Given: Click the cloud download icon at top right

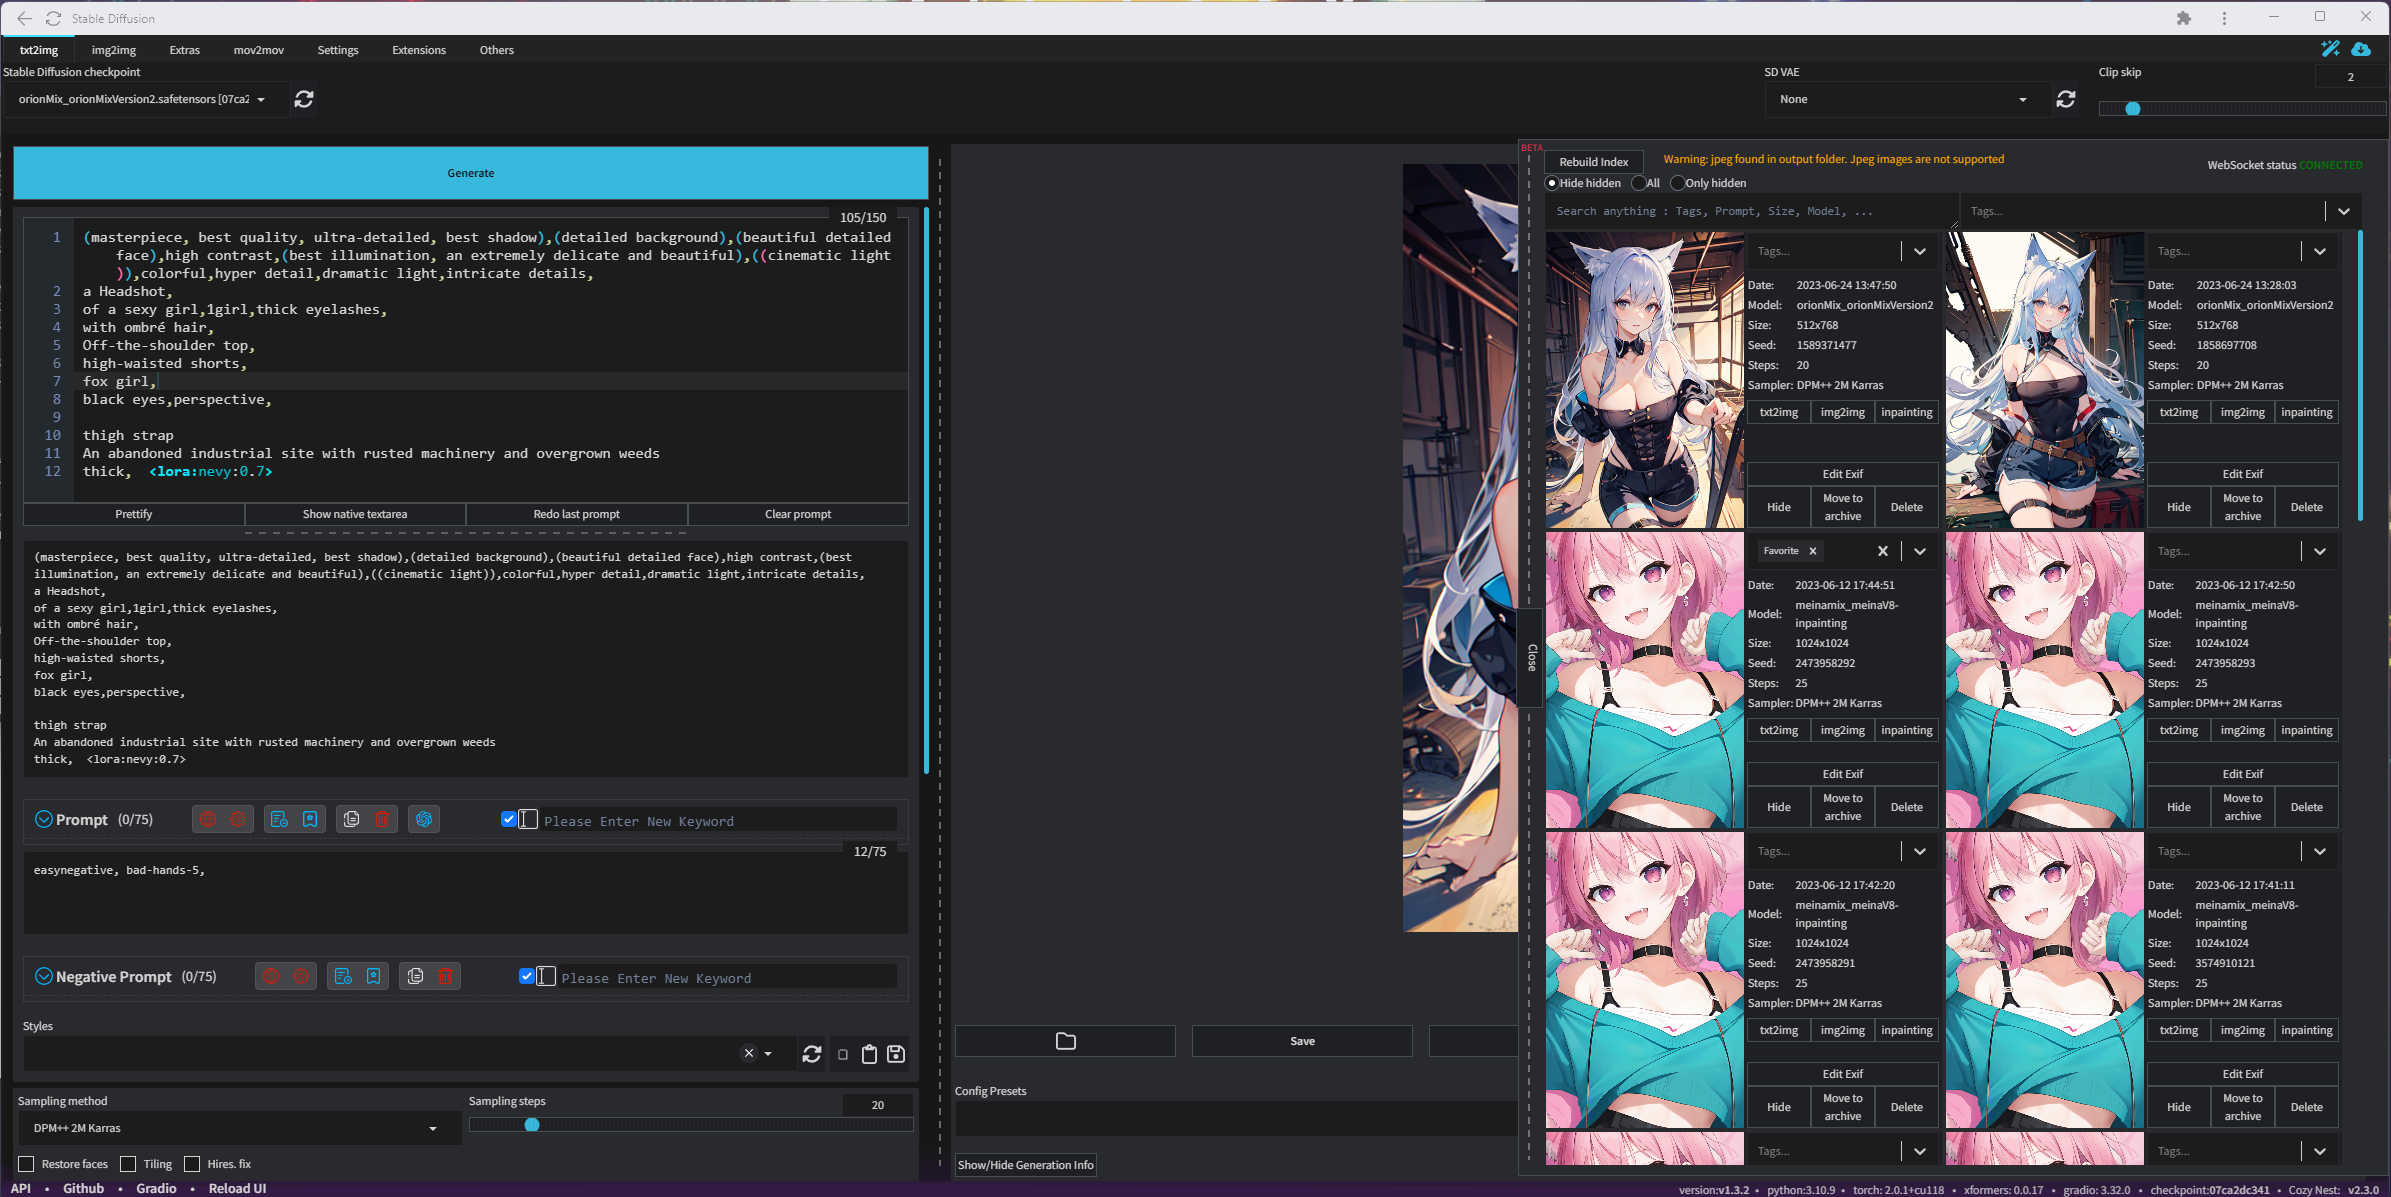Looking at the screenshot, I should (2361, 49).
